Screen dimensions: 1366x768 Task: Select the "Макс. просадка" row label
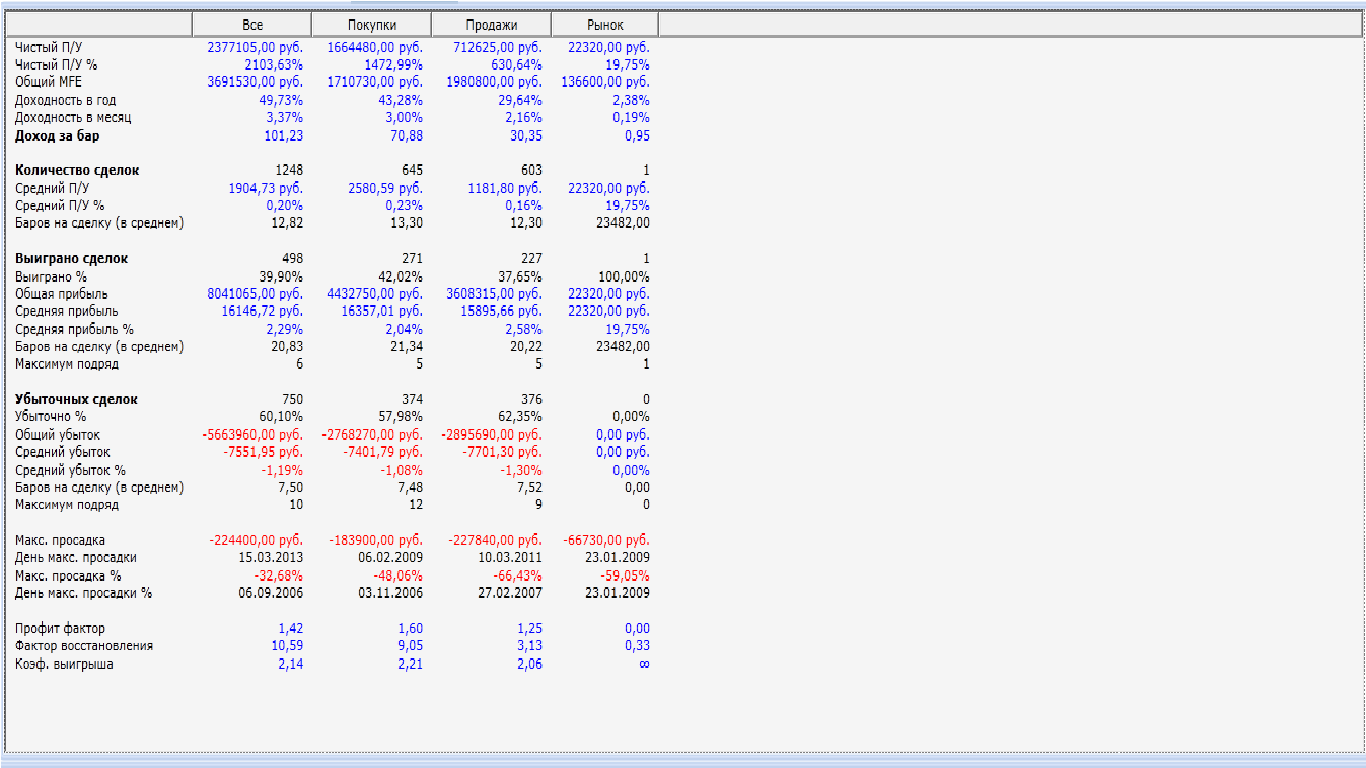(60, 540)
